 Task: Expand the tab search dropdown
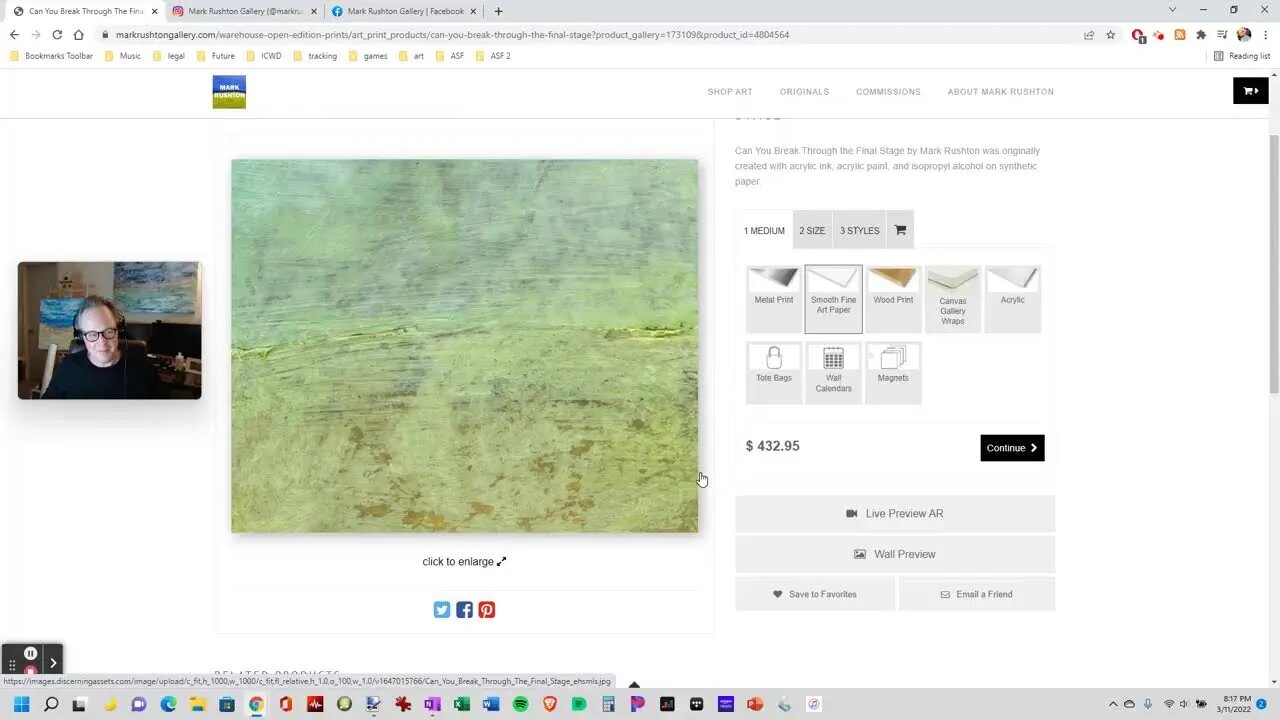[1172, 10]
